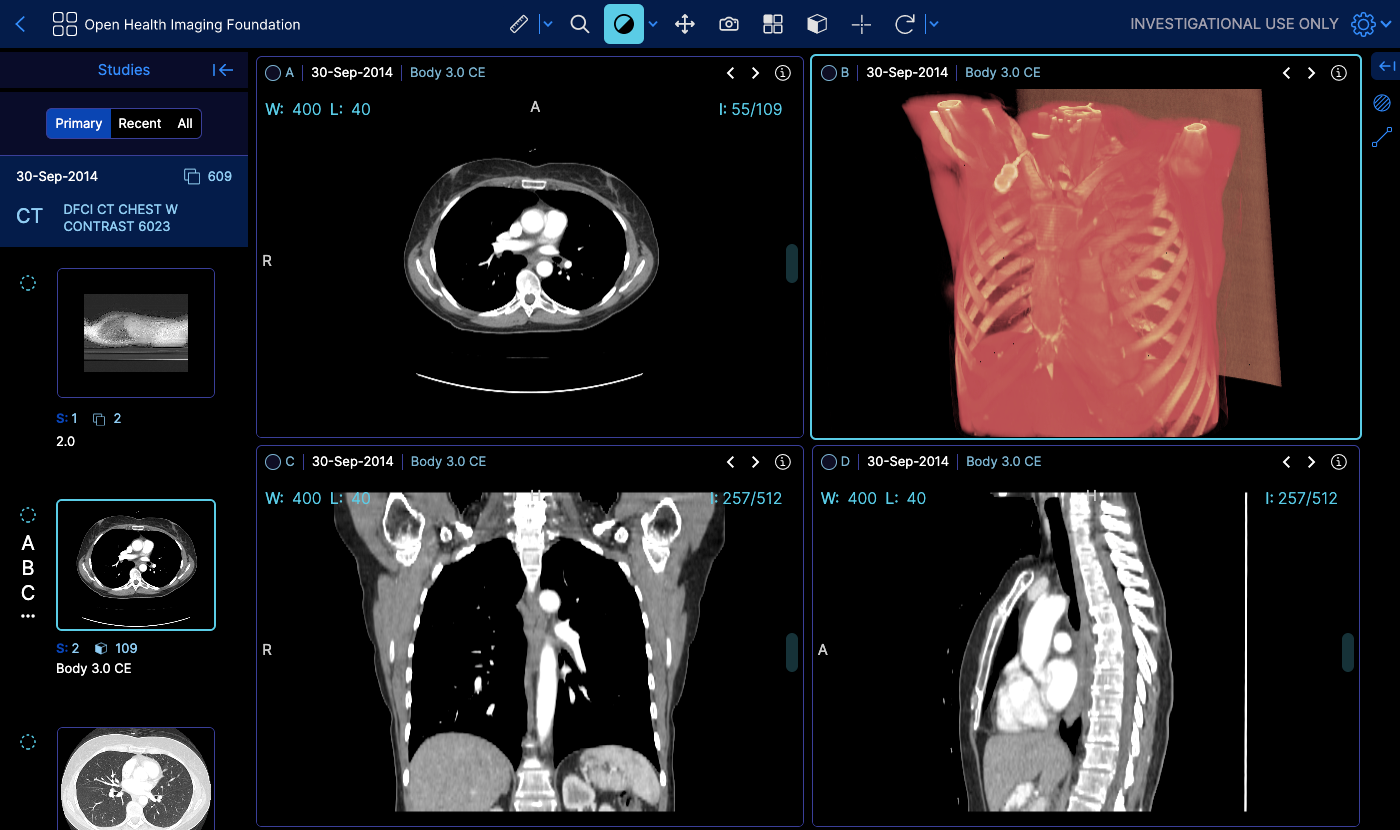This screenshot has width=1400, height=830.
Task: Expand the measurement tools dropdown
Action: 547,24
